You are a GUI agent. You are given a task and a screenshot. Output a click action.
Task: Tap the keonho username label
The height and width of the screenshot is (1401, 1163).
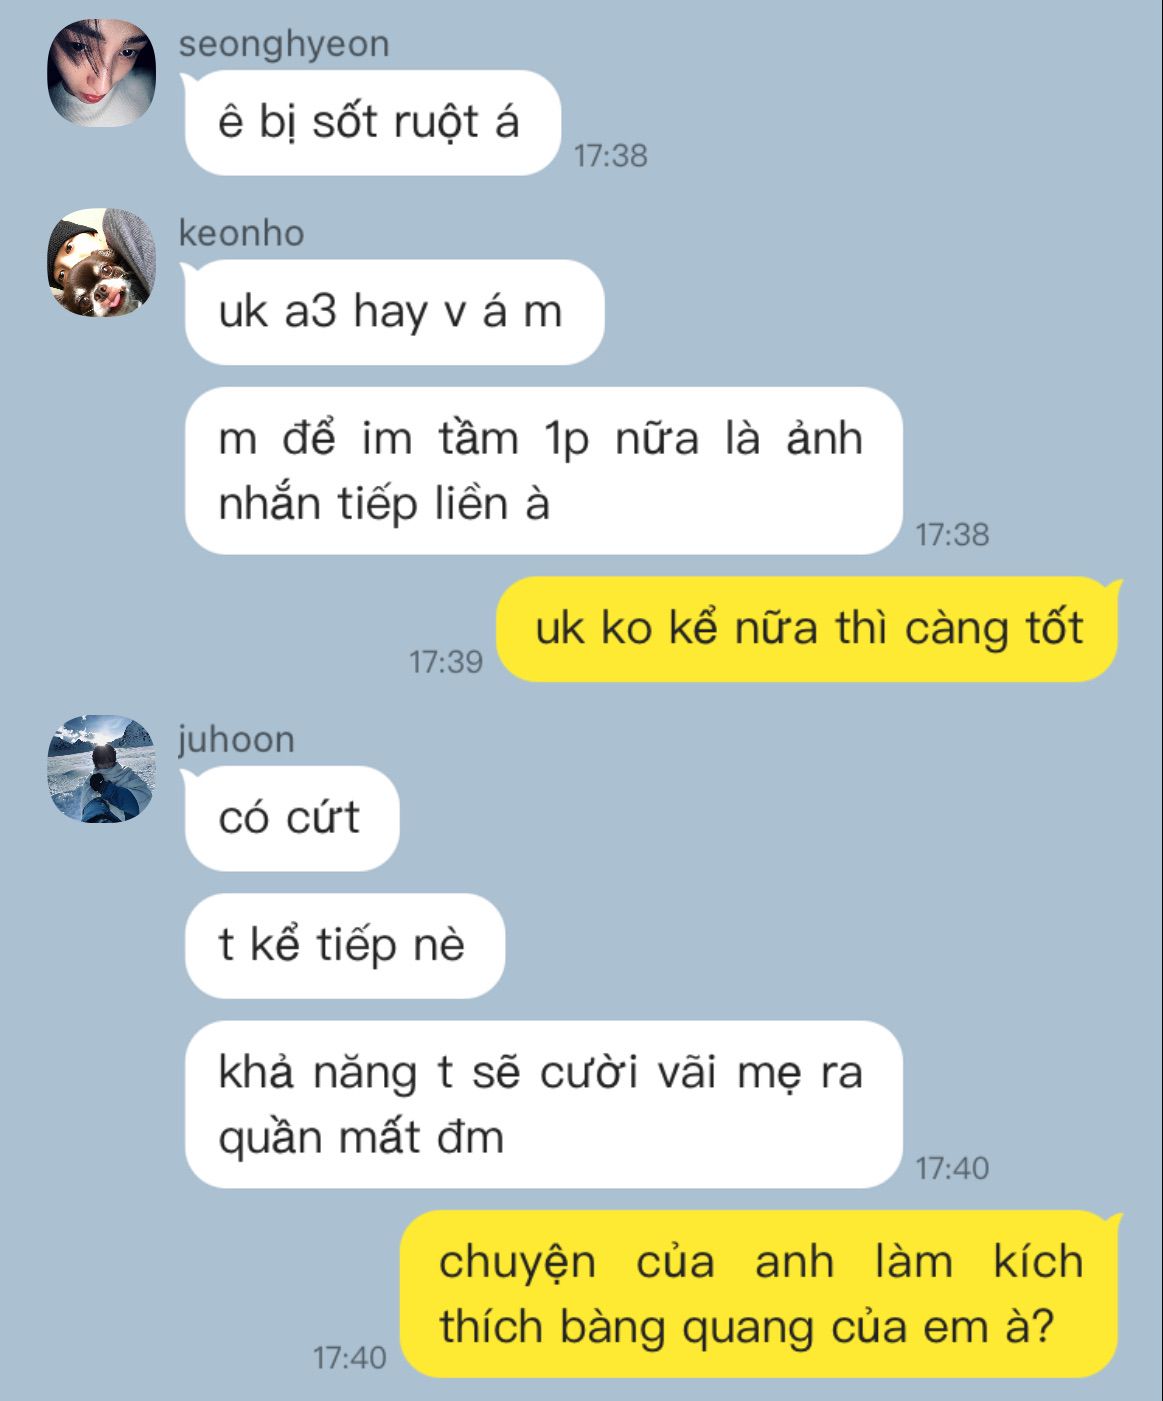pos(241,234)
